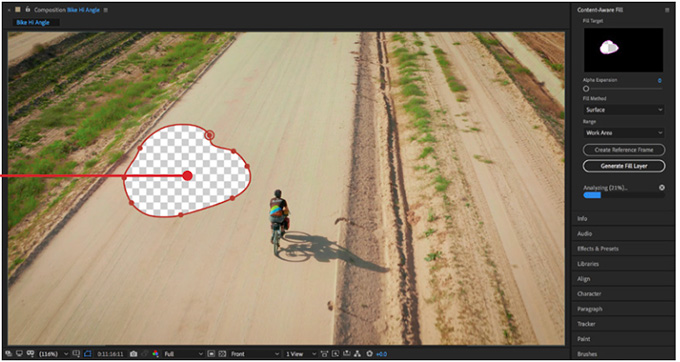The width and height of the screenshot is (680, 362).
Task: Select the Bike Hi Angle composition tab
Action: (x=33, y=23)
